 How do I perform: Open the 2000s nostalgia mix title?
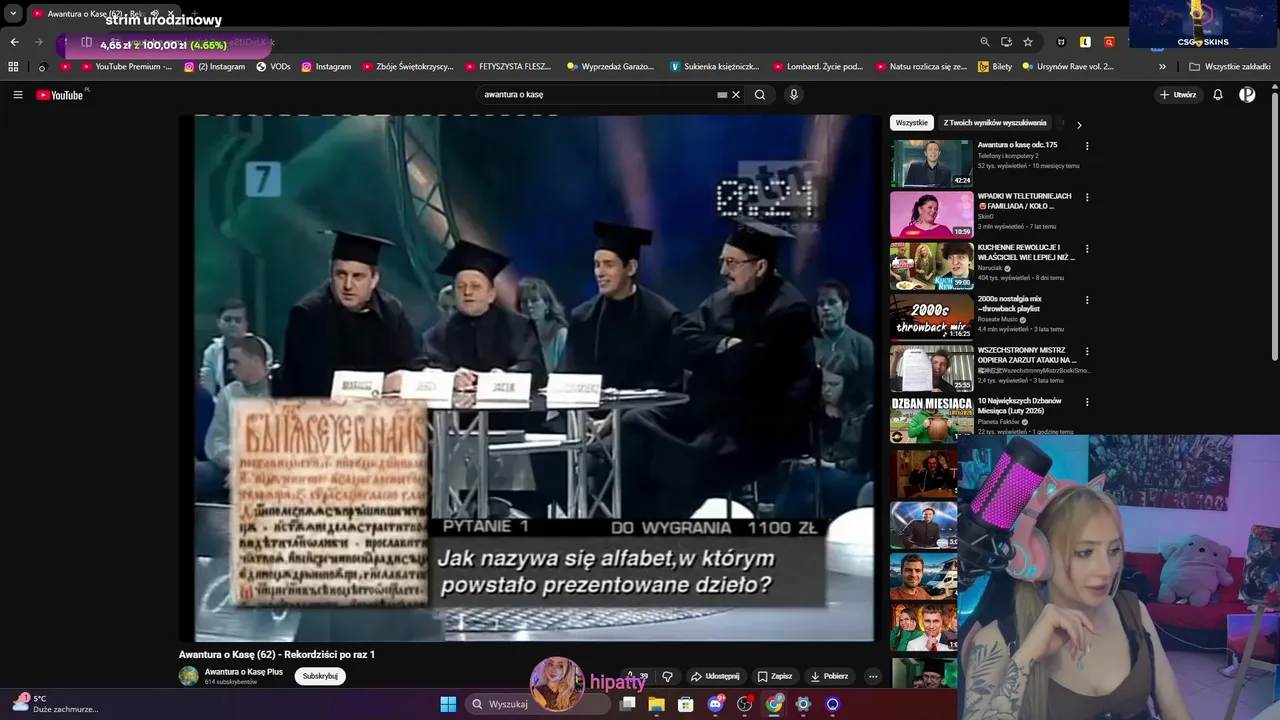pyautogui.click(x=1010, y=304)
